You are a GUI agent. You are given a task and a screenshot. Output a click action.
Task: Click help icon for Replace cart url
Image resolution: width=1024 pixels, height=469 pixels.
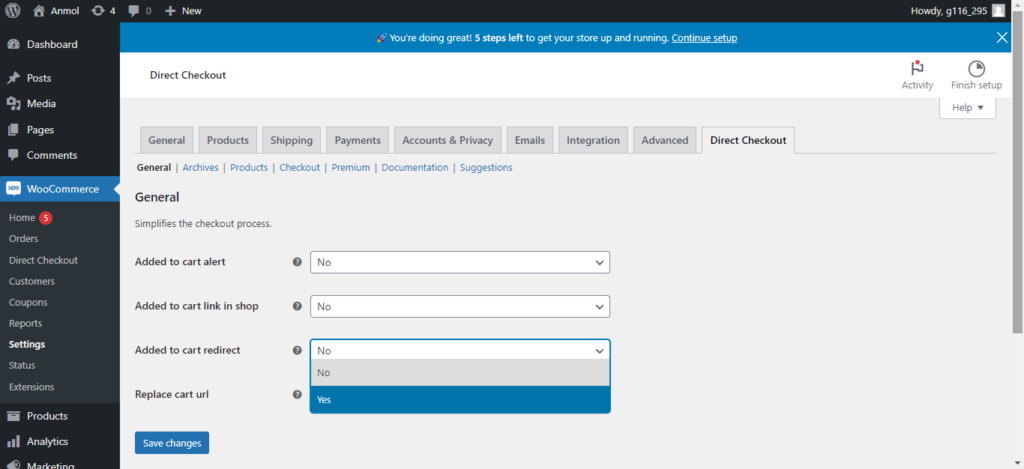pos(297,395)
